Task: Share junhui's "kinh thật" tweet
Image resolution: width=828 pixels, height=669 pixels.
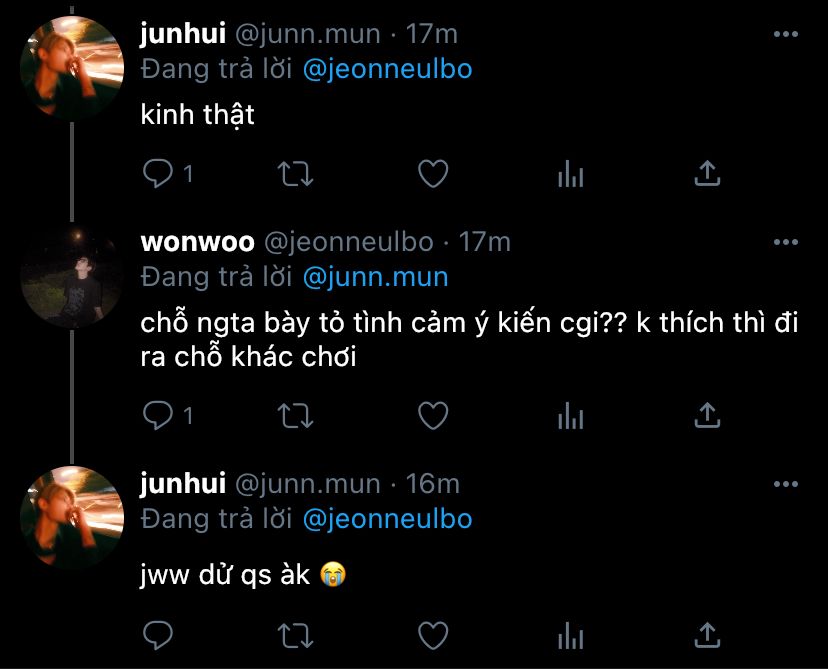Action: [707, 174]
